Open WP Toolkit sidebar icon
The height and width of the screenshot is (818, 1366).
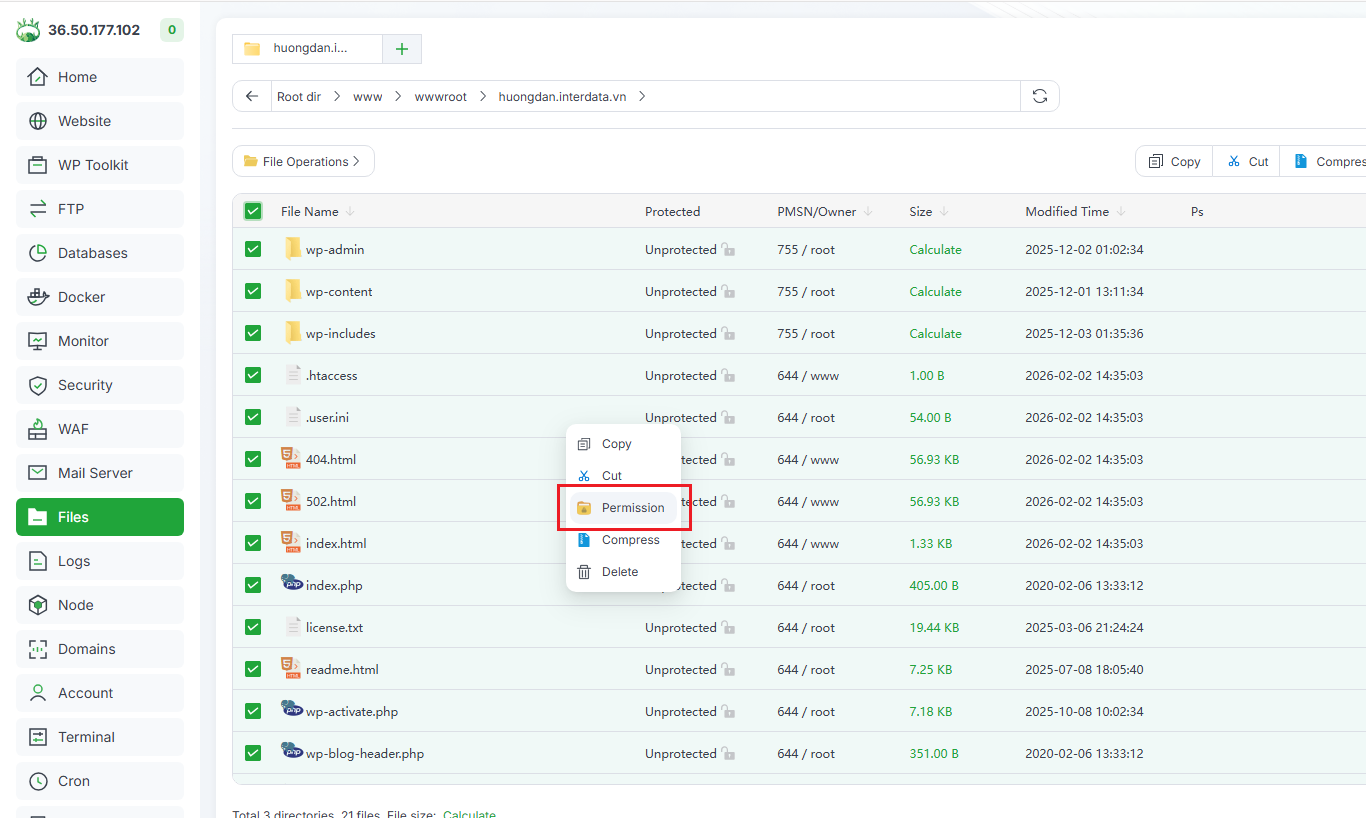point(38,165)
